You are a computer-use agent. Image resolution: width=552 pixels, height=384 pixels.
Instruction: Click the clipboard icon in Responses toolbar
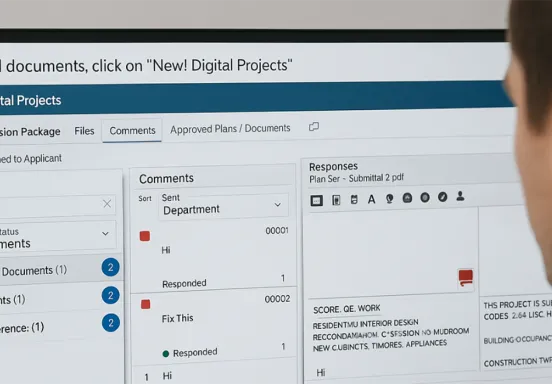tap(354, 200)
